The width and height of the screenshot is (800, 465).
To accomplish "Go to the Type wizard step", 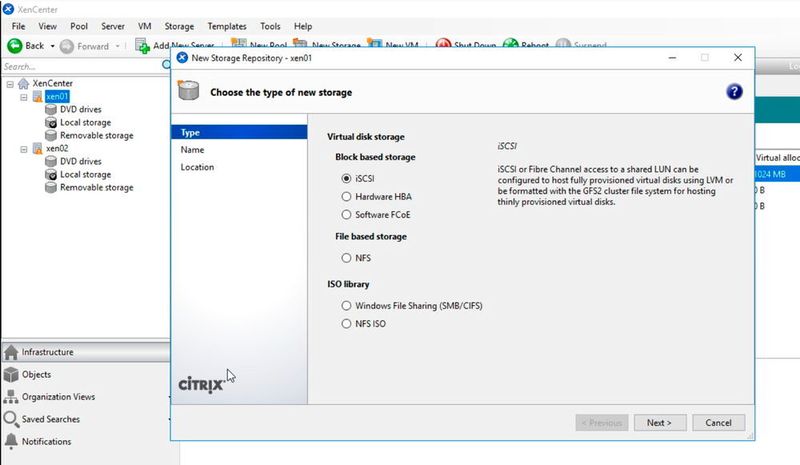I will [x=239, y=132].
